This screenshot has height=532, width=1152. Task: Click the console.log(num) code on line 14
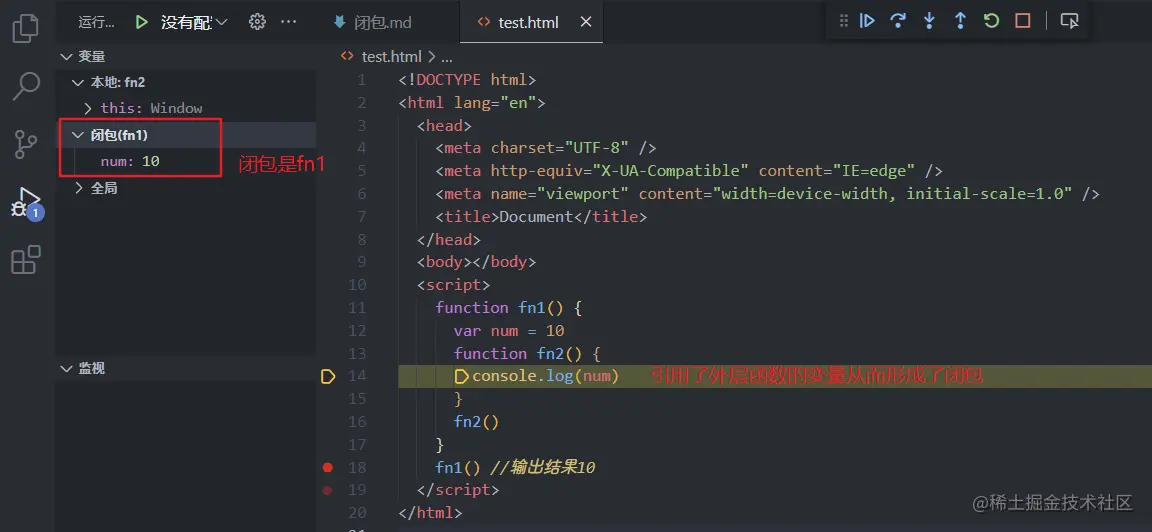[x=546, y=376]
